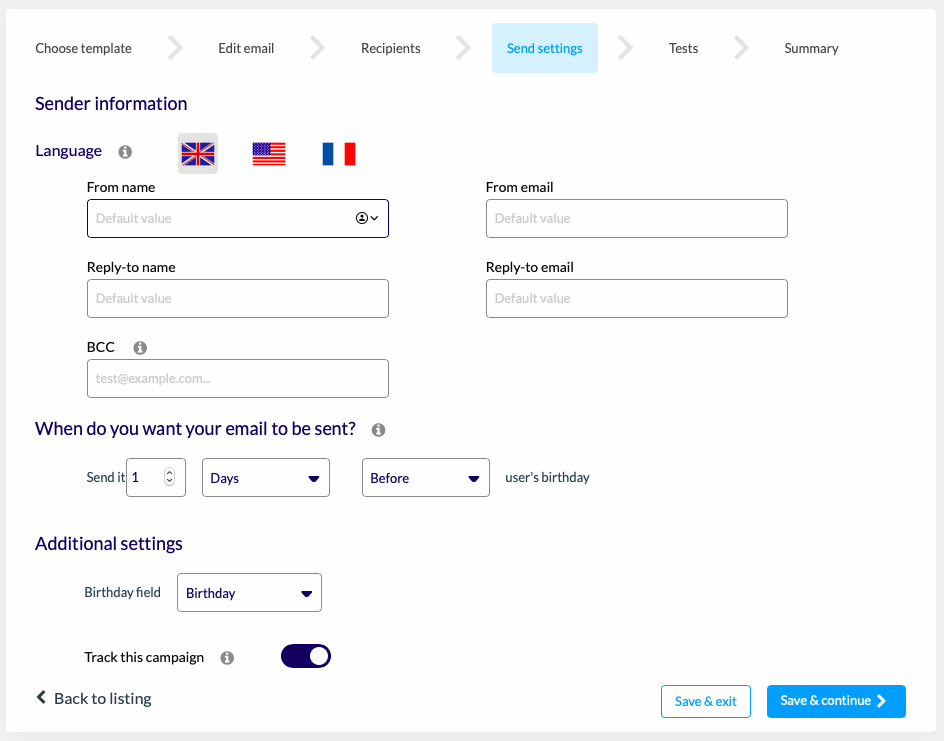Show info icon beside send timing heading
Viewport: 944px width, 741px height.
(378, 430)
